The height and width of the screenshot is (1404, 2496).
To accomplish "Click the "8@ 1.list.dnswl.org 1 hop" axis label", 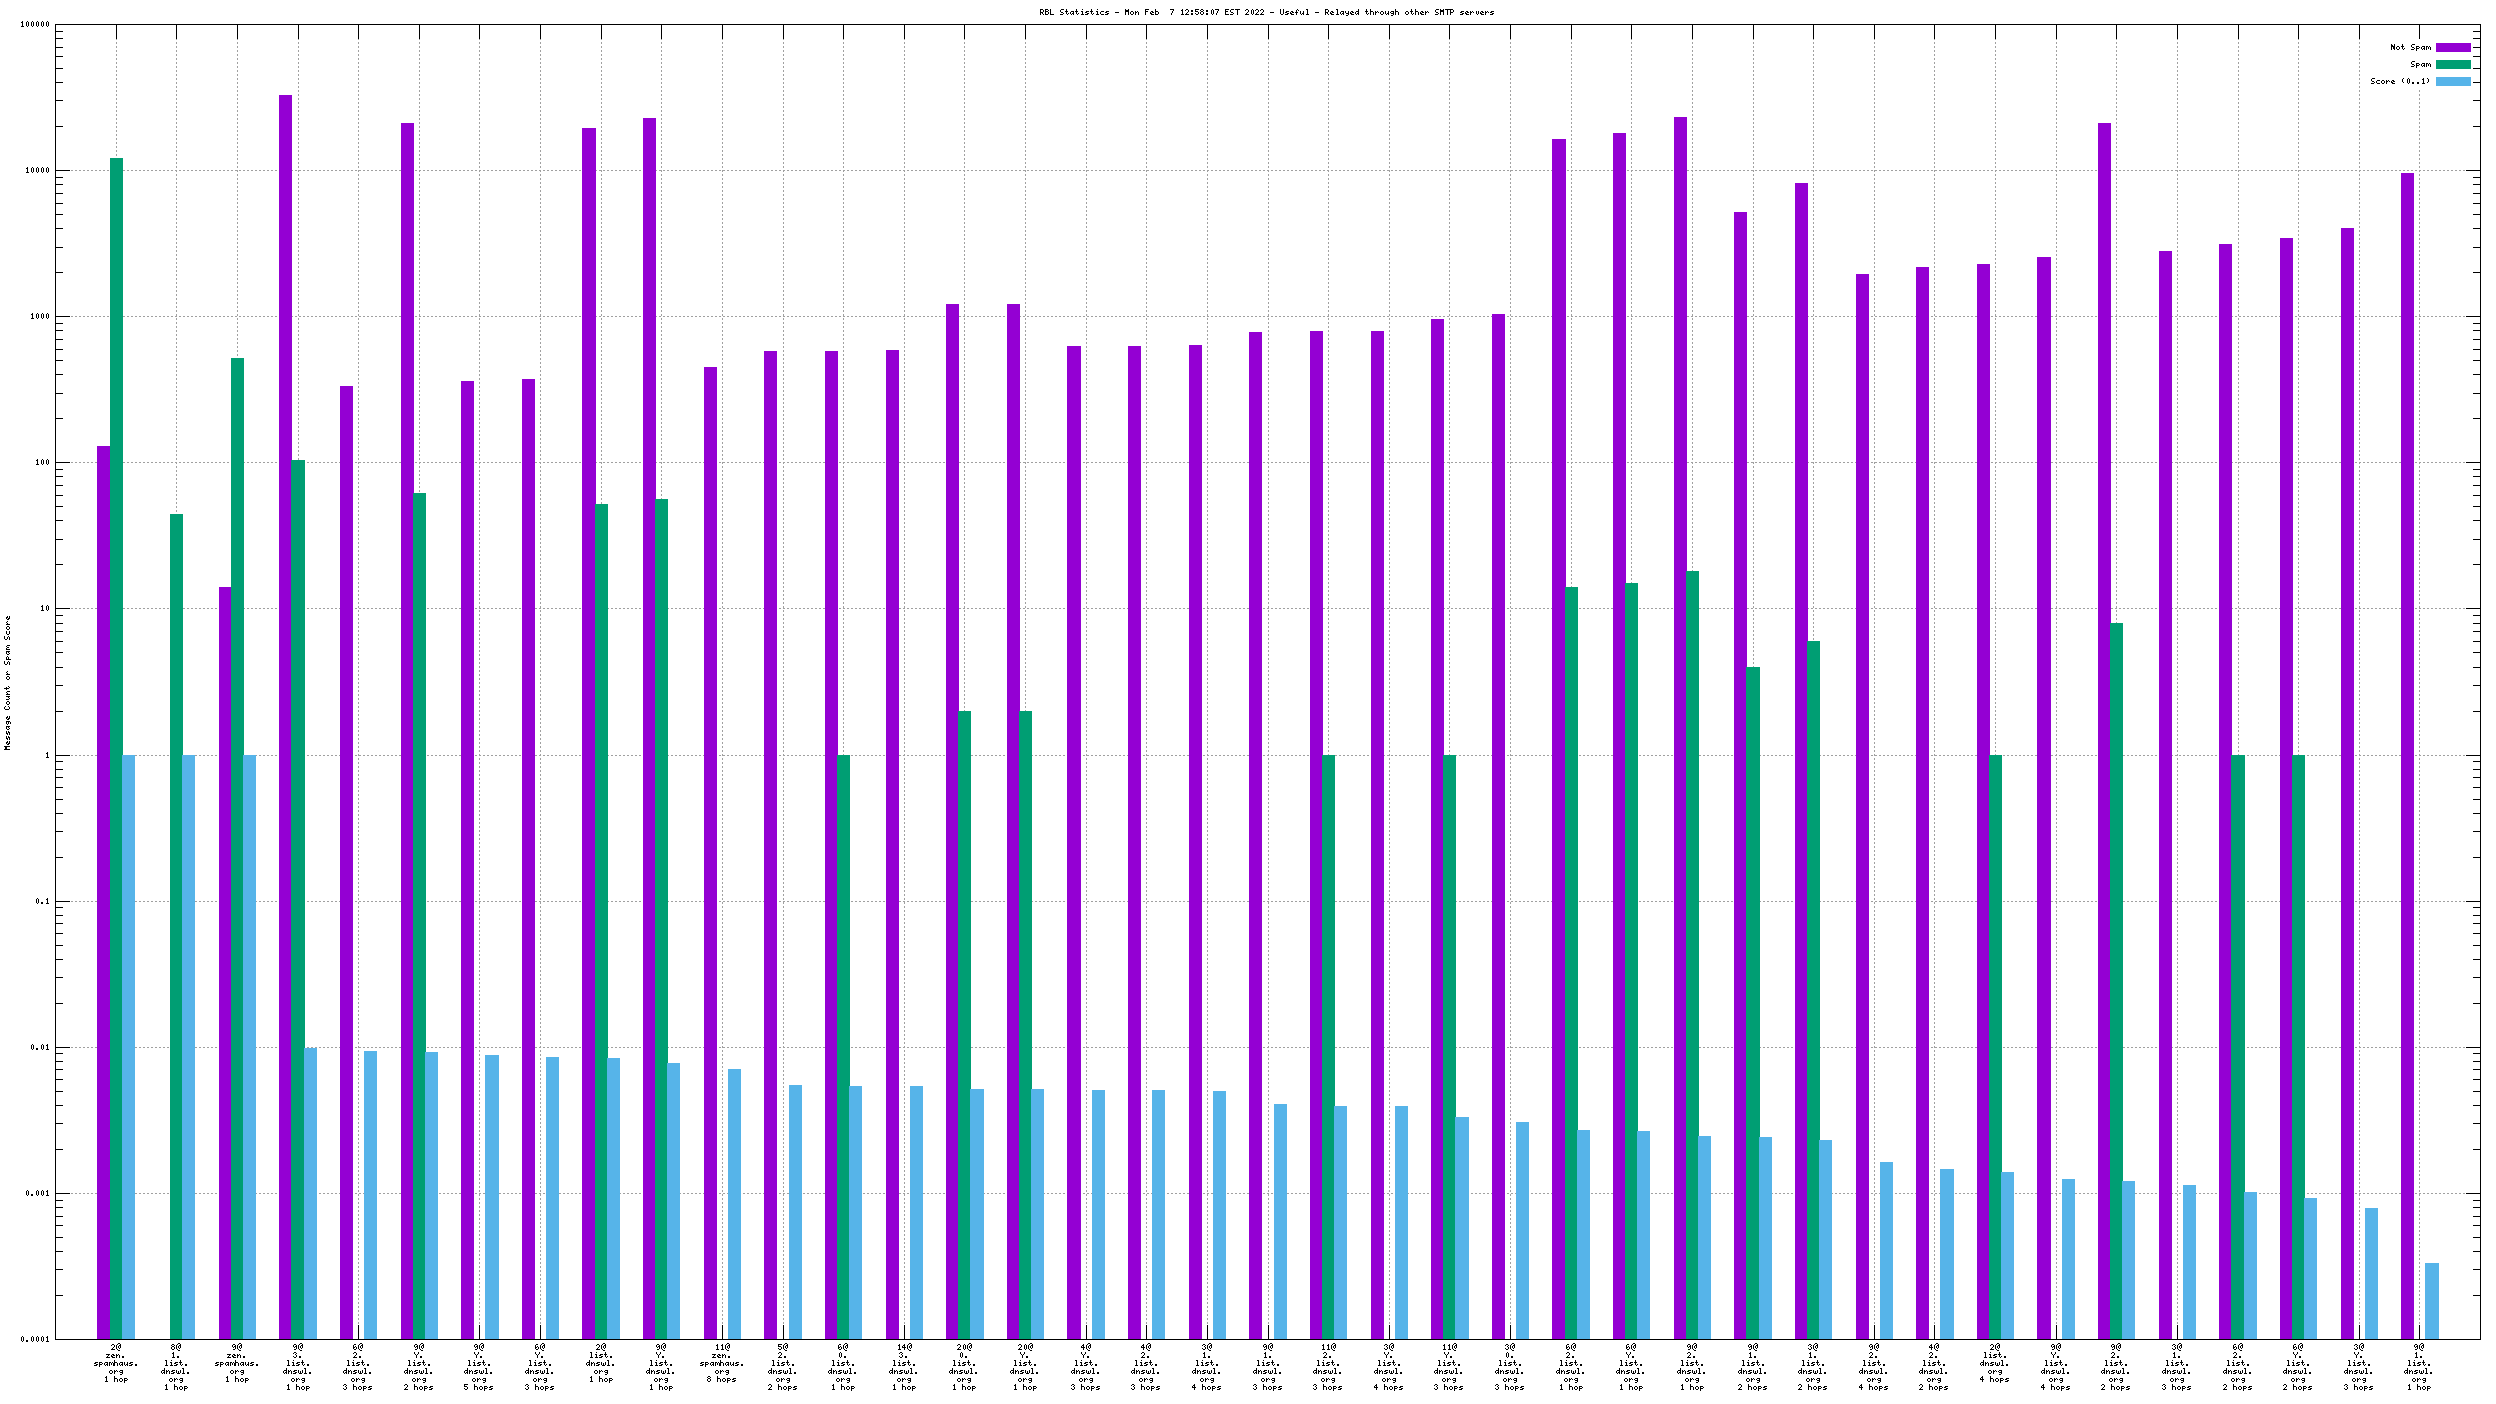I will pos(176,1367).
